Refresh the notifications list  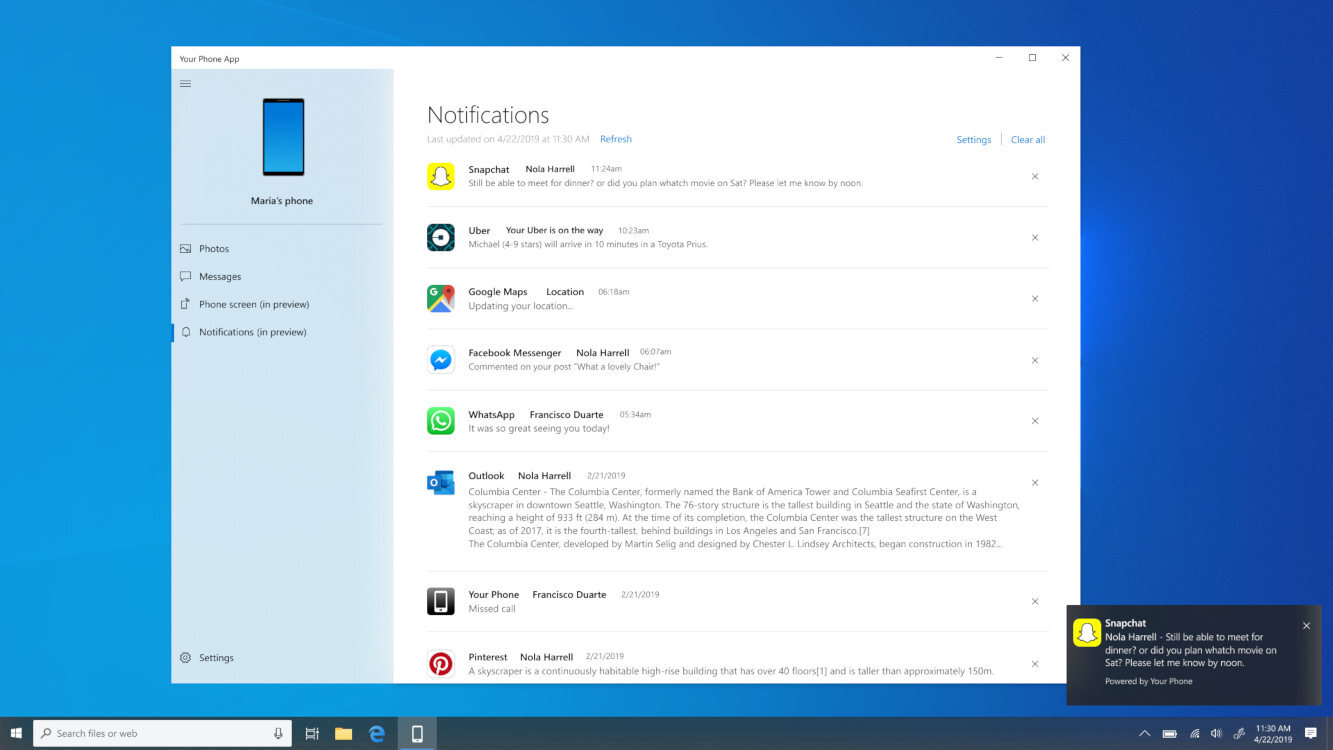pos(616,139)
